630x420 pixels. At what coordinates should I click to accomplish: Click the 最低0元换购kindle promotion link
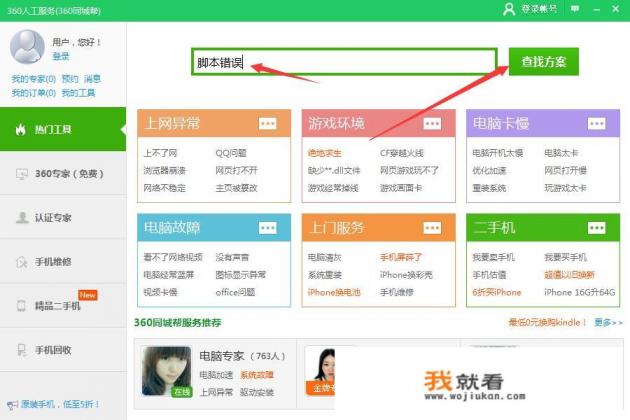click(x=548, y=322)
